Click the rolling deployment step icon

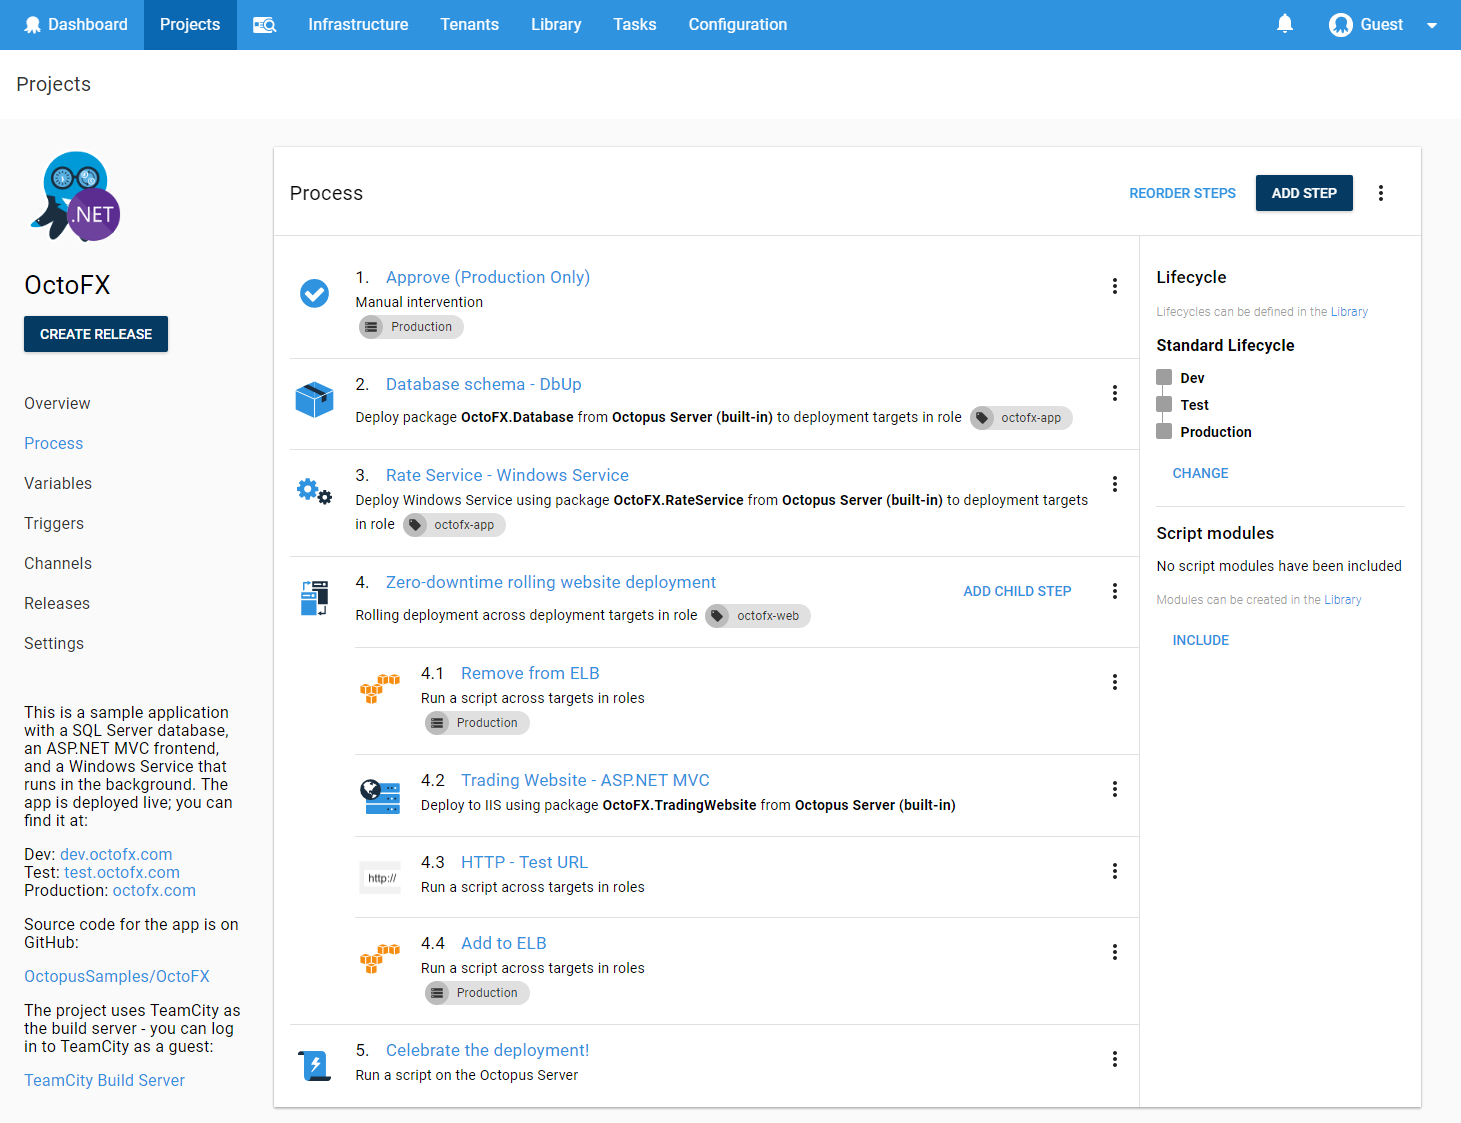[314, 598]
